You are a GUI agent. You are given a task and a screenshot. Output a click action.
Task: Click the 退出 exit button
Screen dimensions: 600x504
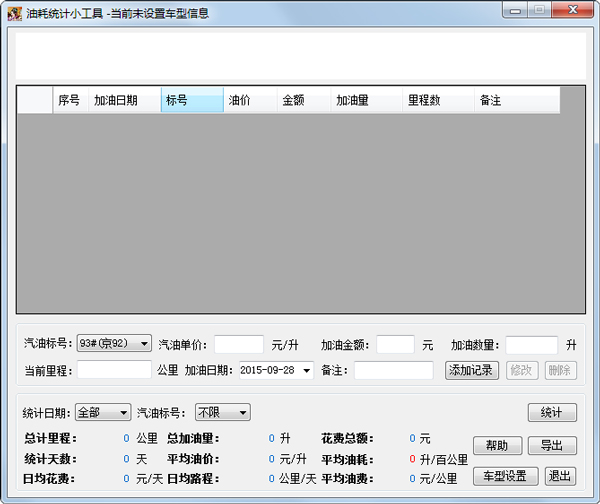pos(561,476)
